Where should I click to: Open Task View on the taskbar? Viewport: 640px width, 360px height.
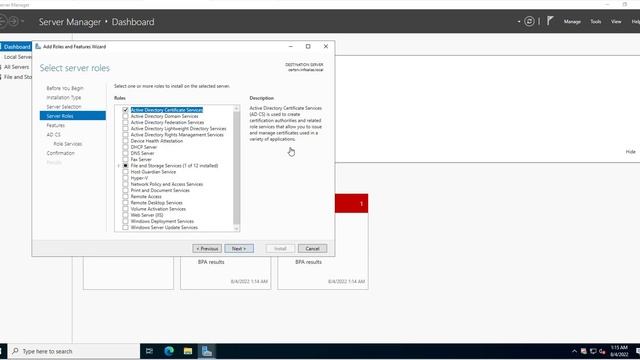[x=149, y=351]
